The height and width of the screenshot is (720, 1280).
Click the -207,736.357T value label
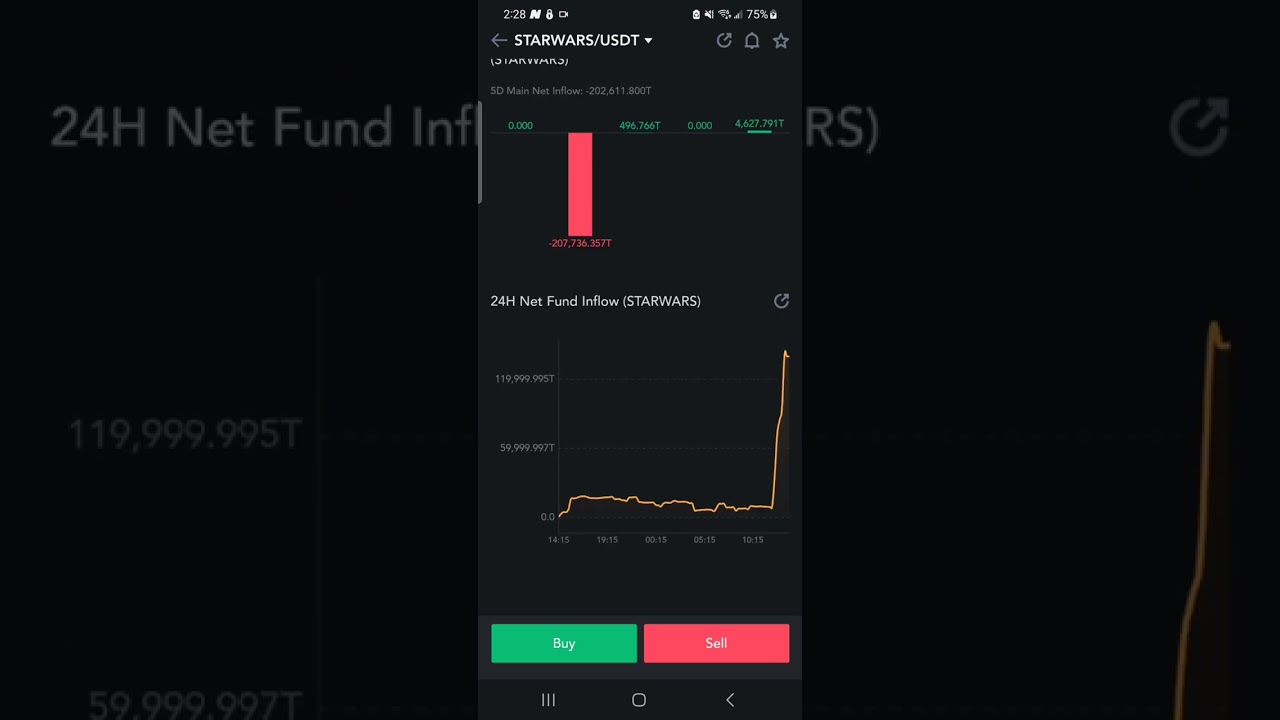pyautogui.click(x=580, y=243)
